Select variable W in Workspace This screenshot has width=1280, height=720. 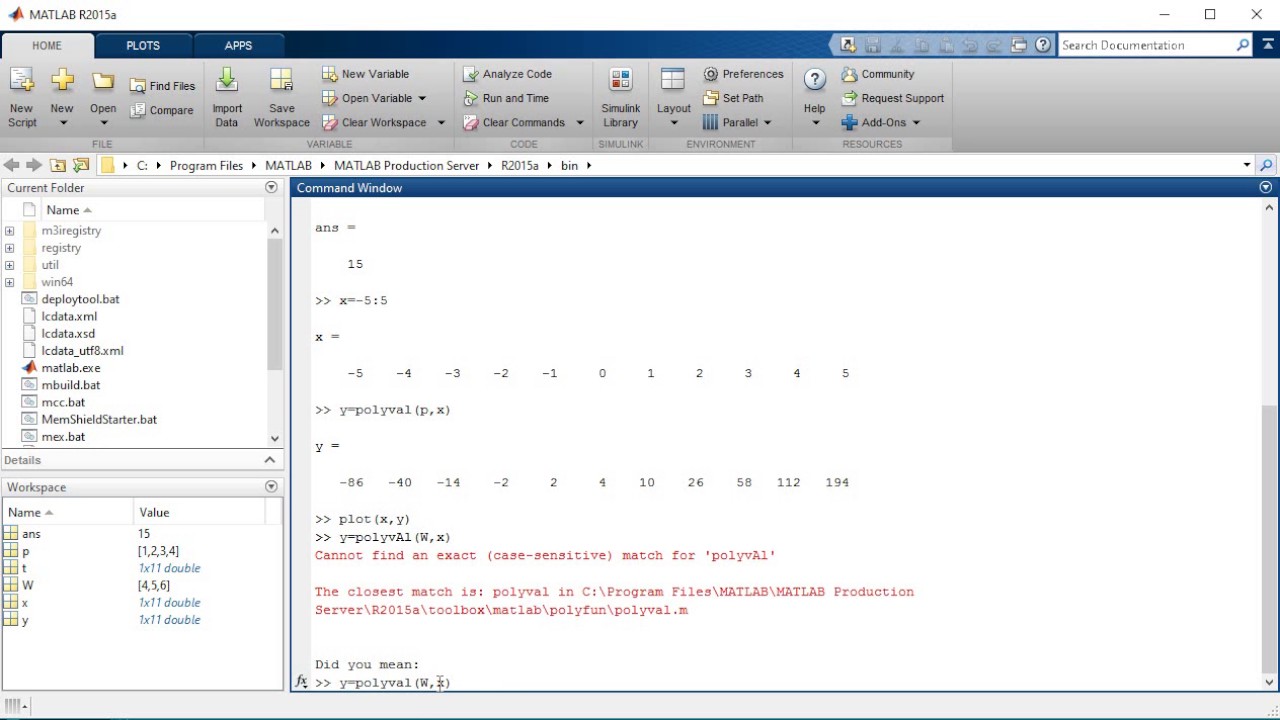tap(28, 585)
